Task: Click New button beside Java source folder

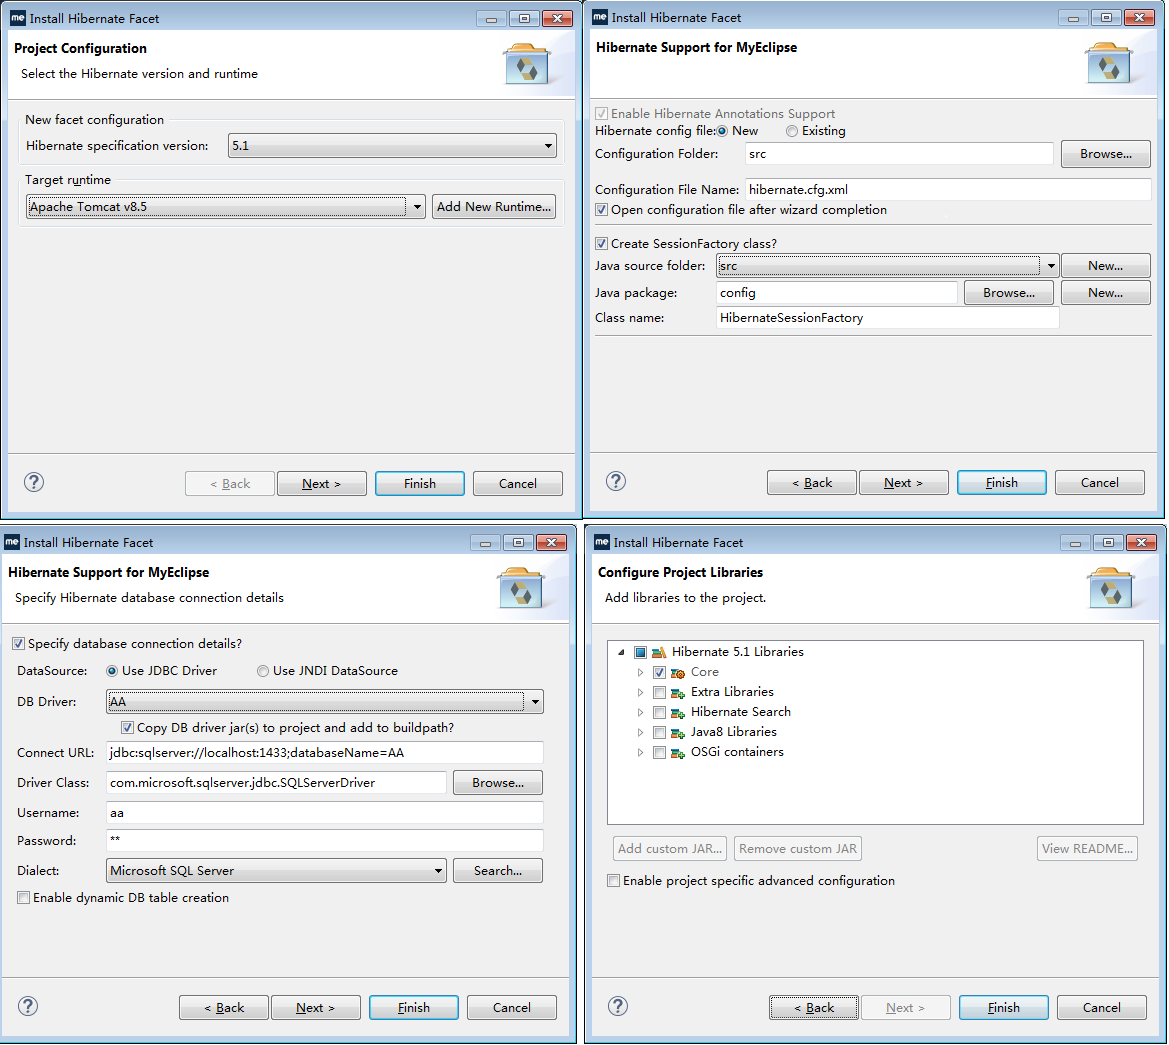Action: click(x=1105, y=266)
